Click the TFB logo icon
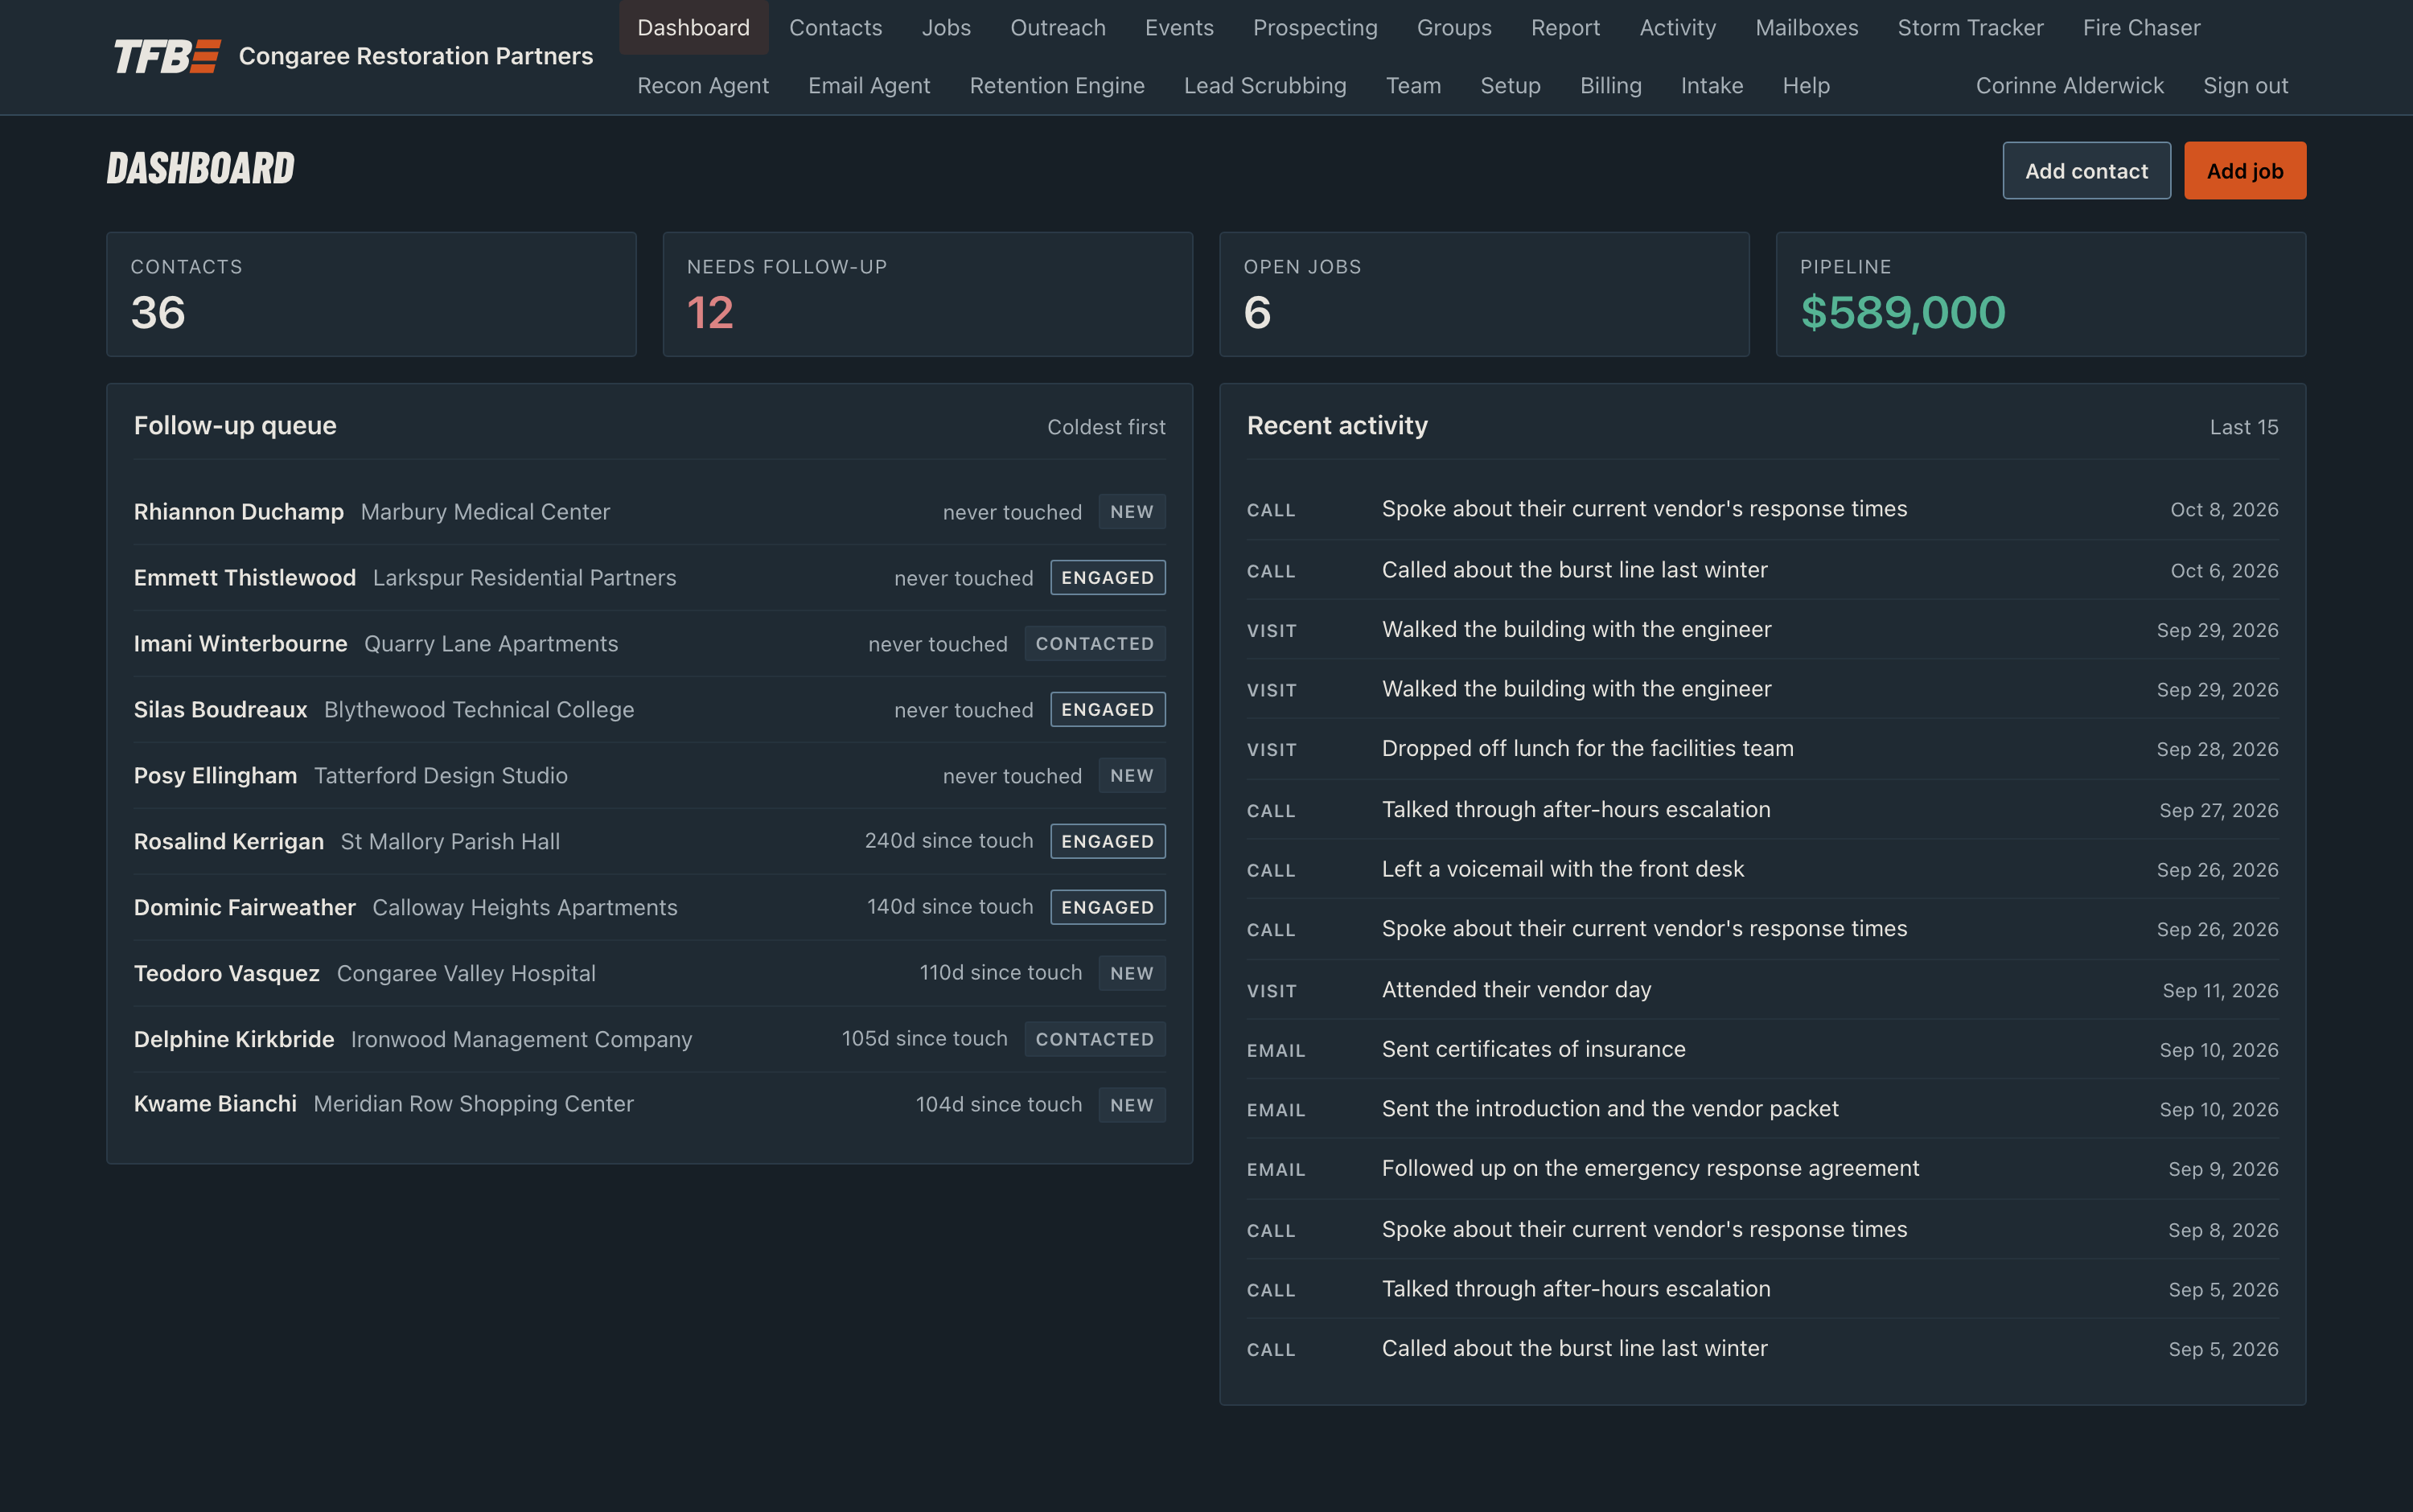 tap(166, 57)
